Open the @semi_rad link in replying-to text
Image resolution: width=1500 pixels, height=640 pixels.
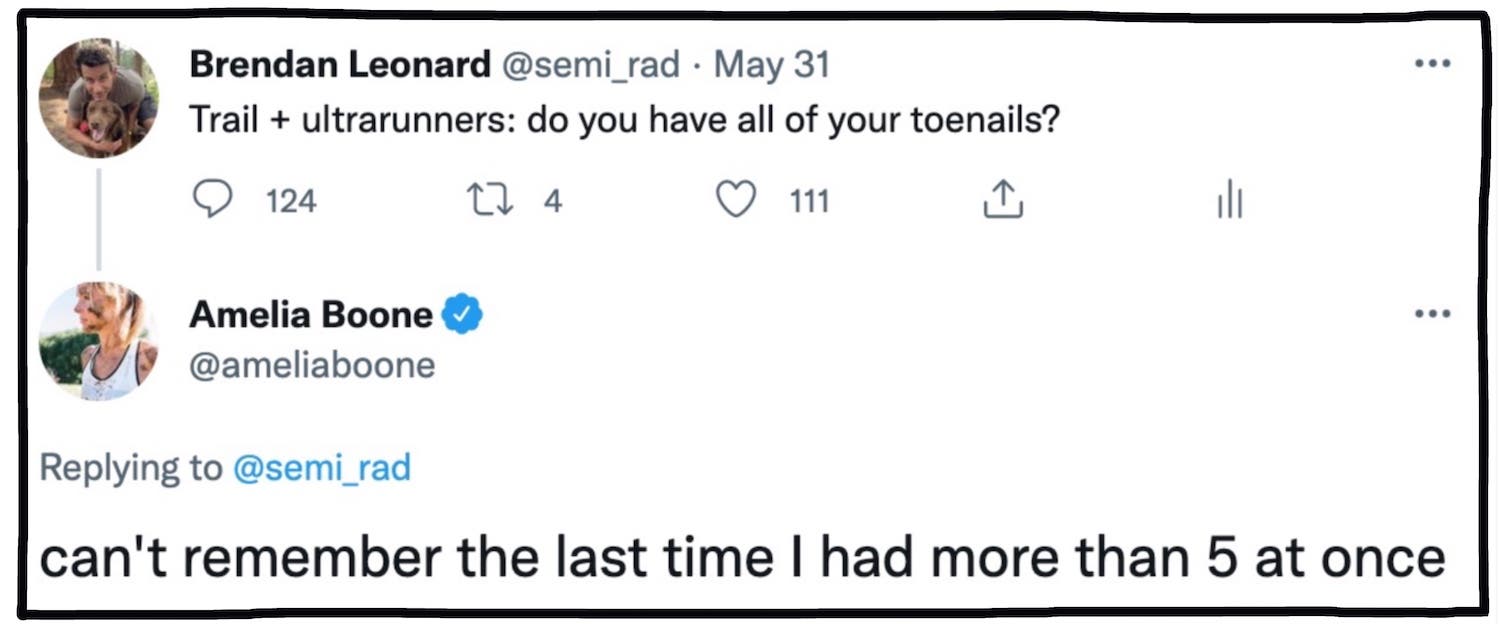[322, 467]
